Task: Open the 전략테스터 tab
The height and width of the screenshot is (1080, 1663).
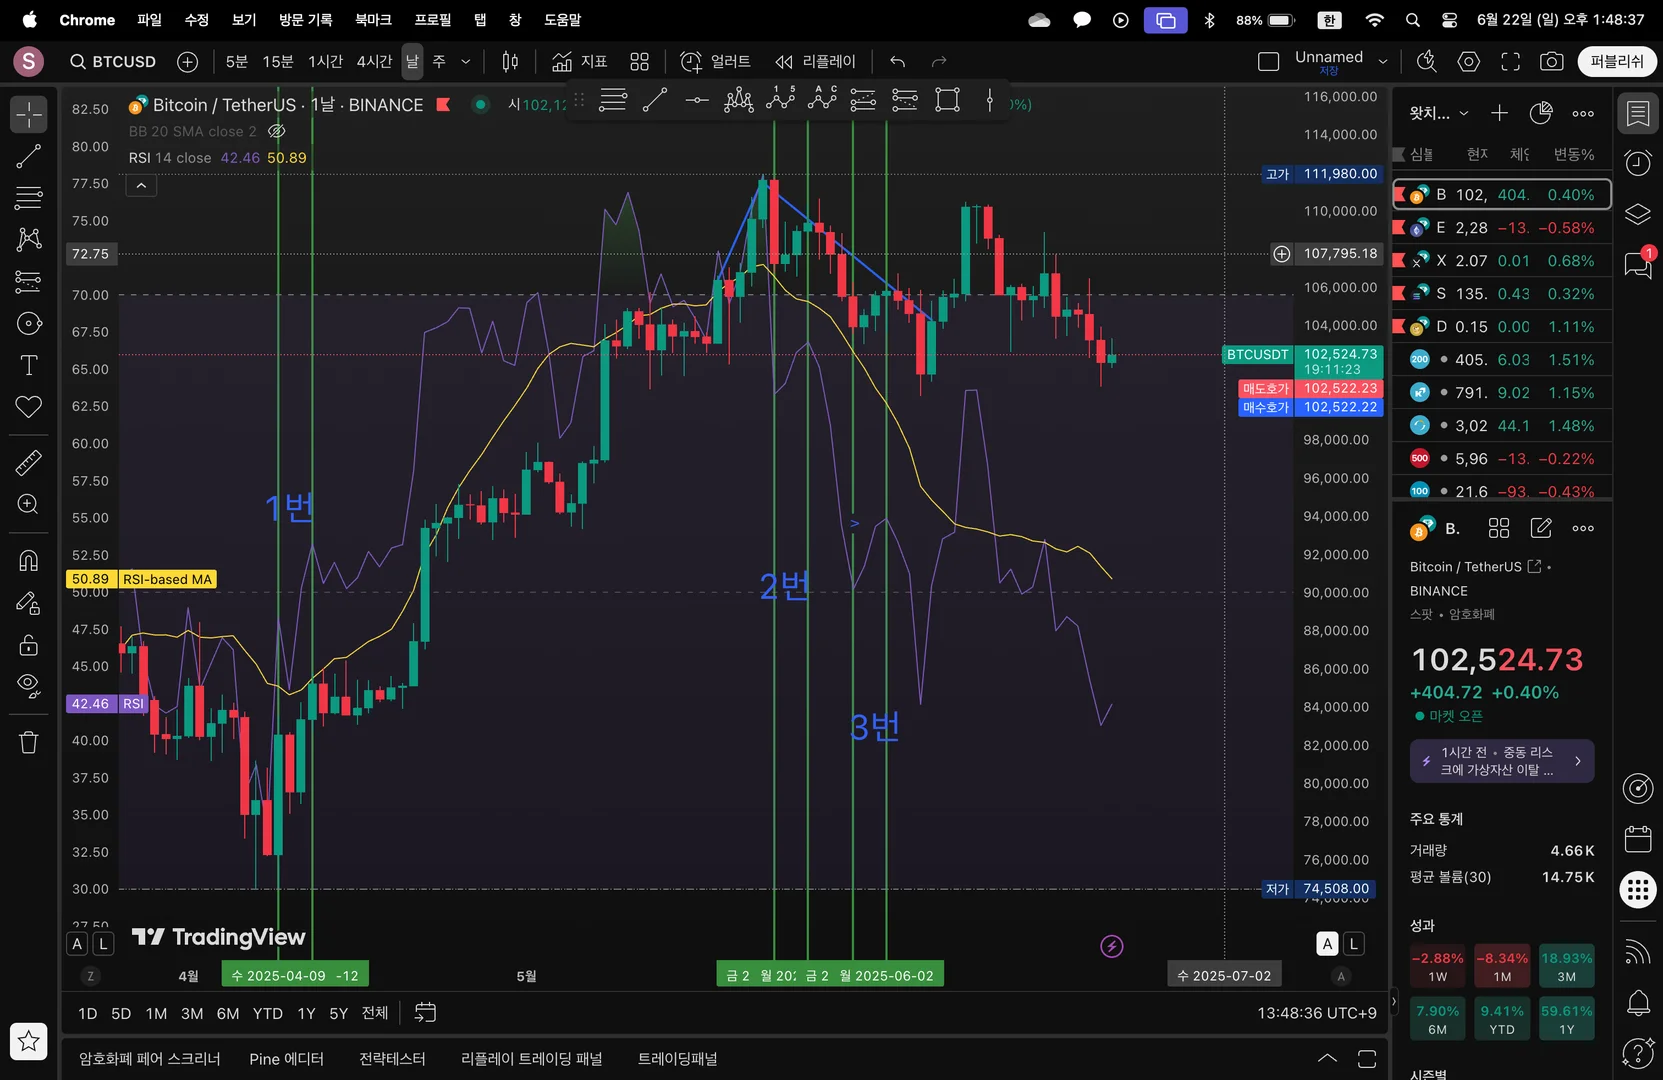Action: pyautogui.click(x=392, y=1059)
